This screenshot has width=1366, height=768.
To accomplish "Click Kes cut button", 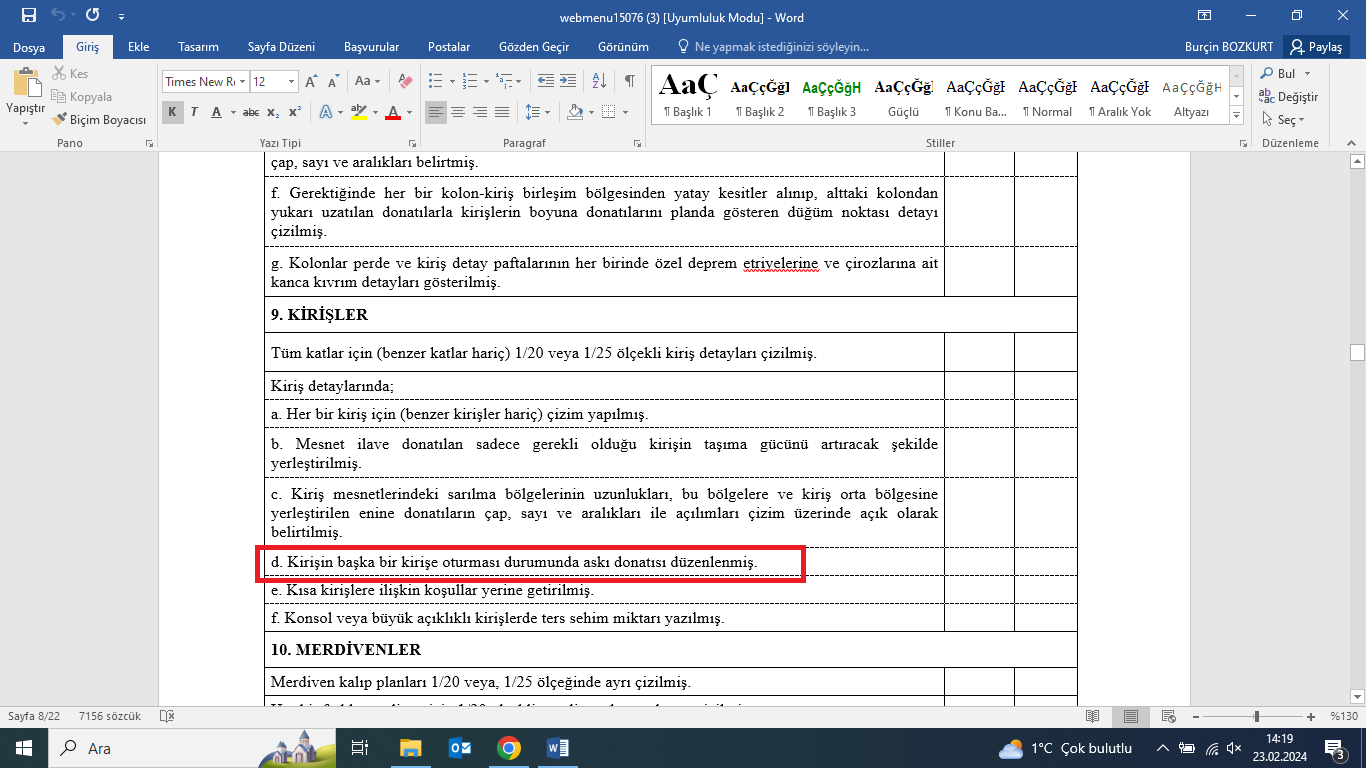I will tap(70, 74).
